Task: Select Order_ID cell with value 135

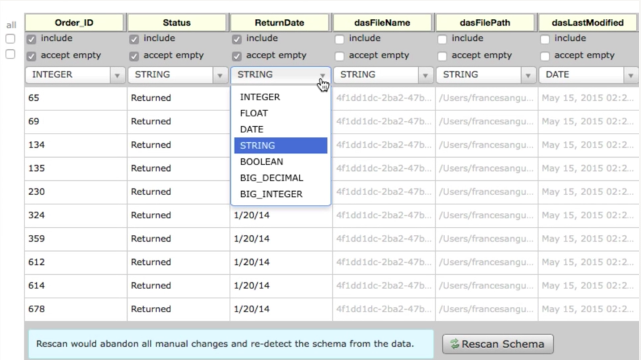Action: pos(76,168)
